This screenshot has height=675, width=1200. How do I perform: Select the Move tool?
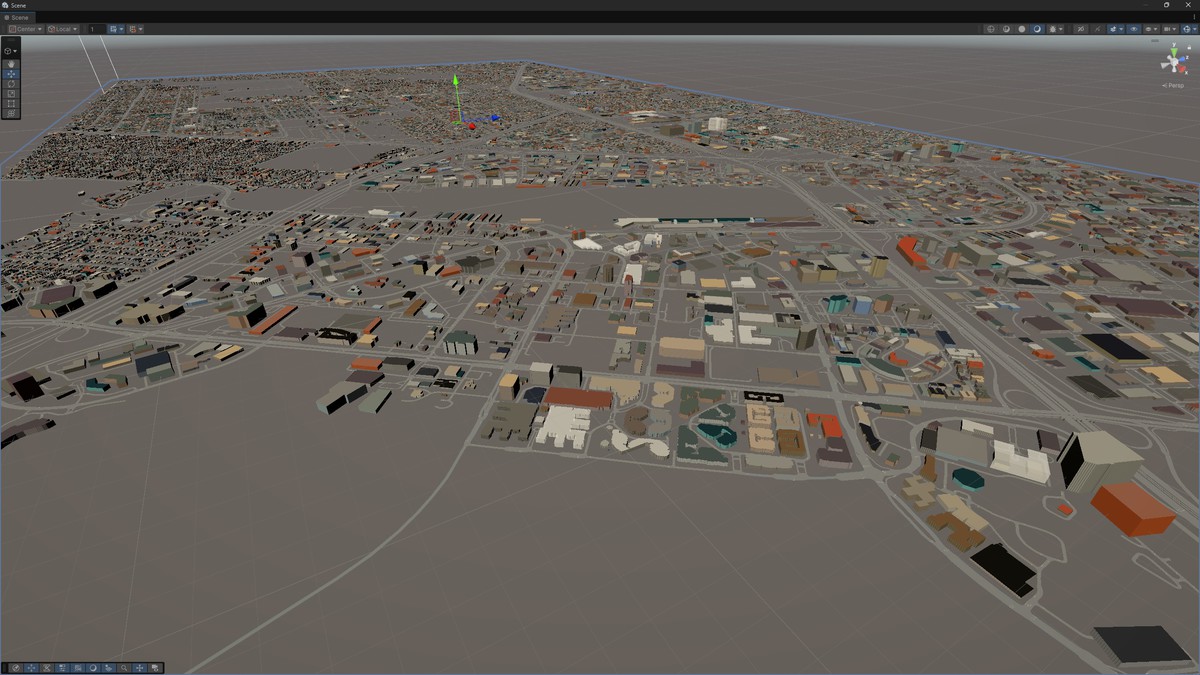[x=11, y=74]
